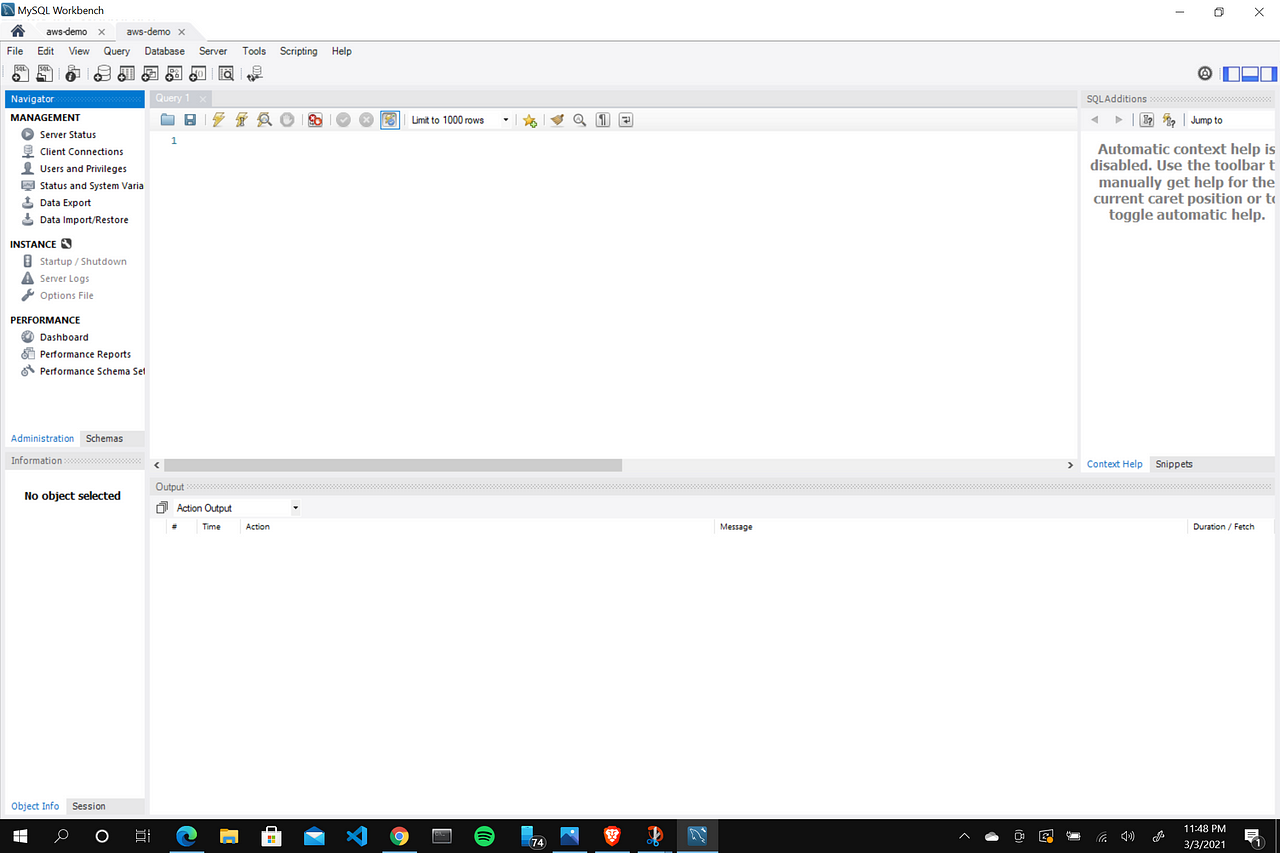
Task: Stop query execution icon
Action: coord(287,120)
